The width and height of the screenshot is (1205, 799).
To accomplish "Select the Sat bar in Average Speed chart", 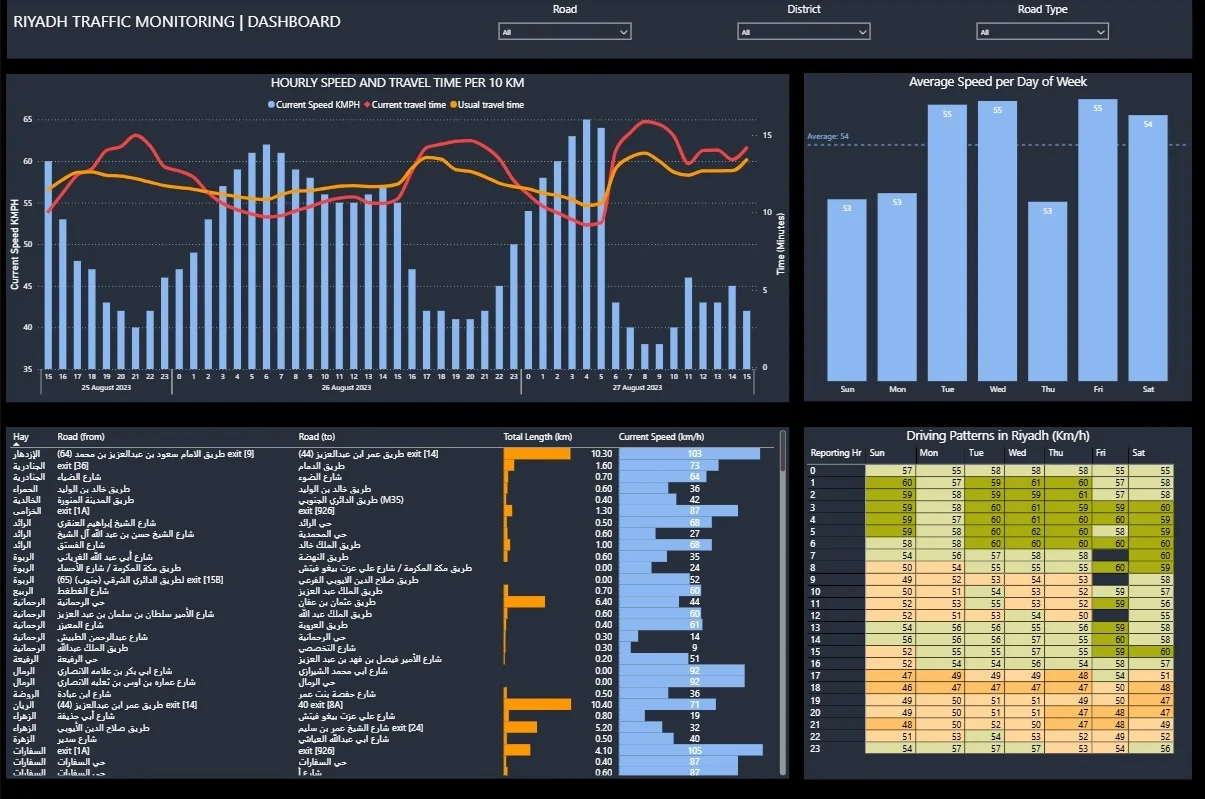I will coord(1148,248).
